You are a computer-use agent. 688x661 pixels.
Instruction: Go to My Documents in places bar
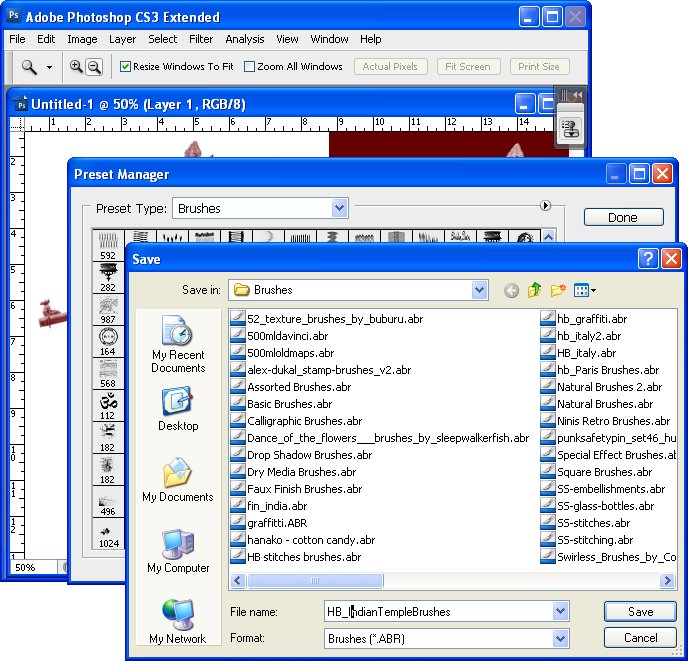point(178,479)
